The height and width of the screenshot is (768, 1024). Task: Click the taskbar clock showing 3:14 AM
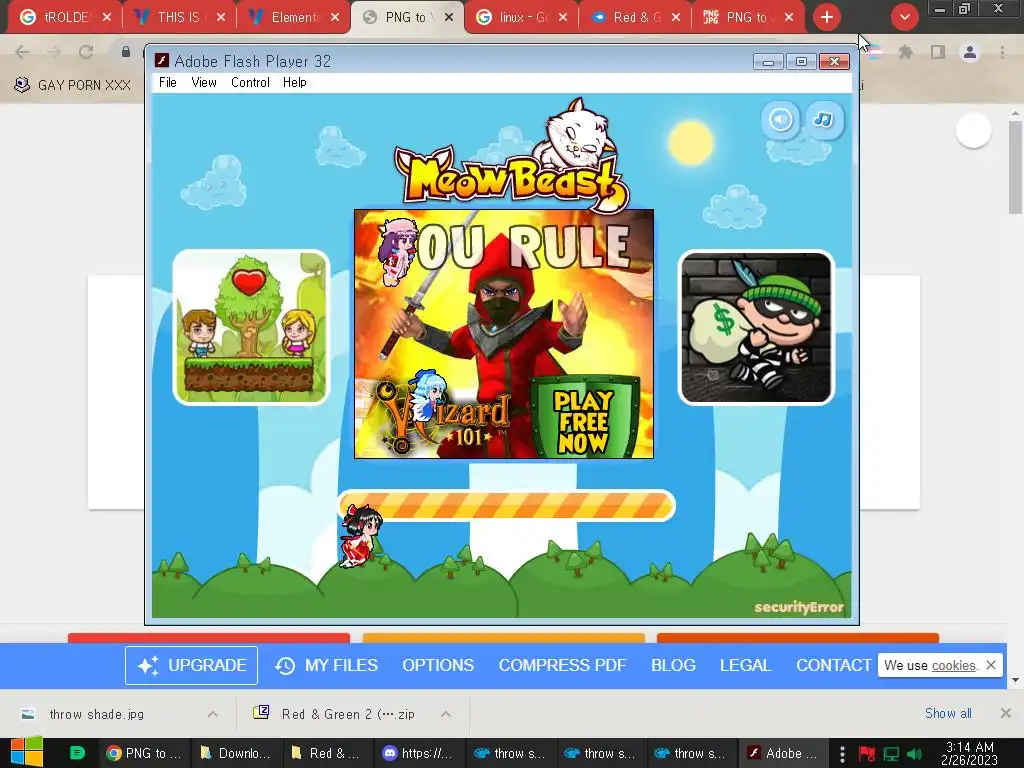[970, 753]
